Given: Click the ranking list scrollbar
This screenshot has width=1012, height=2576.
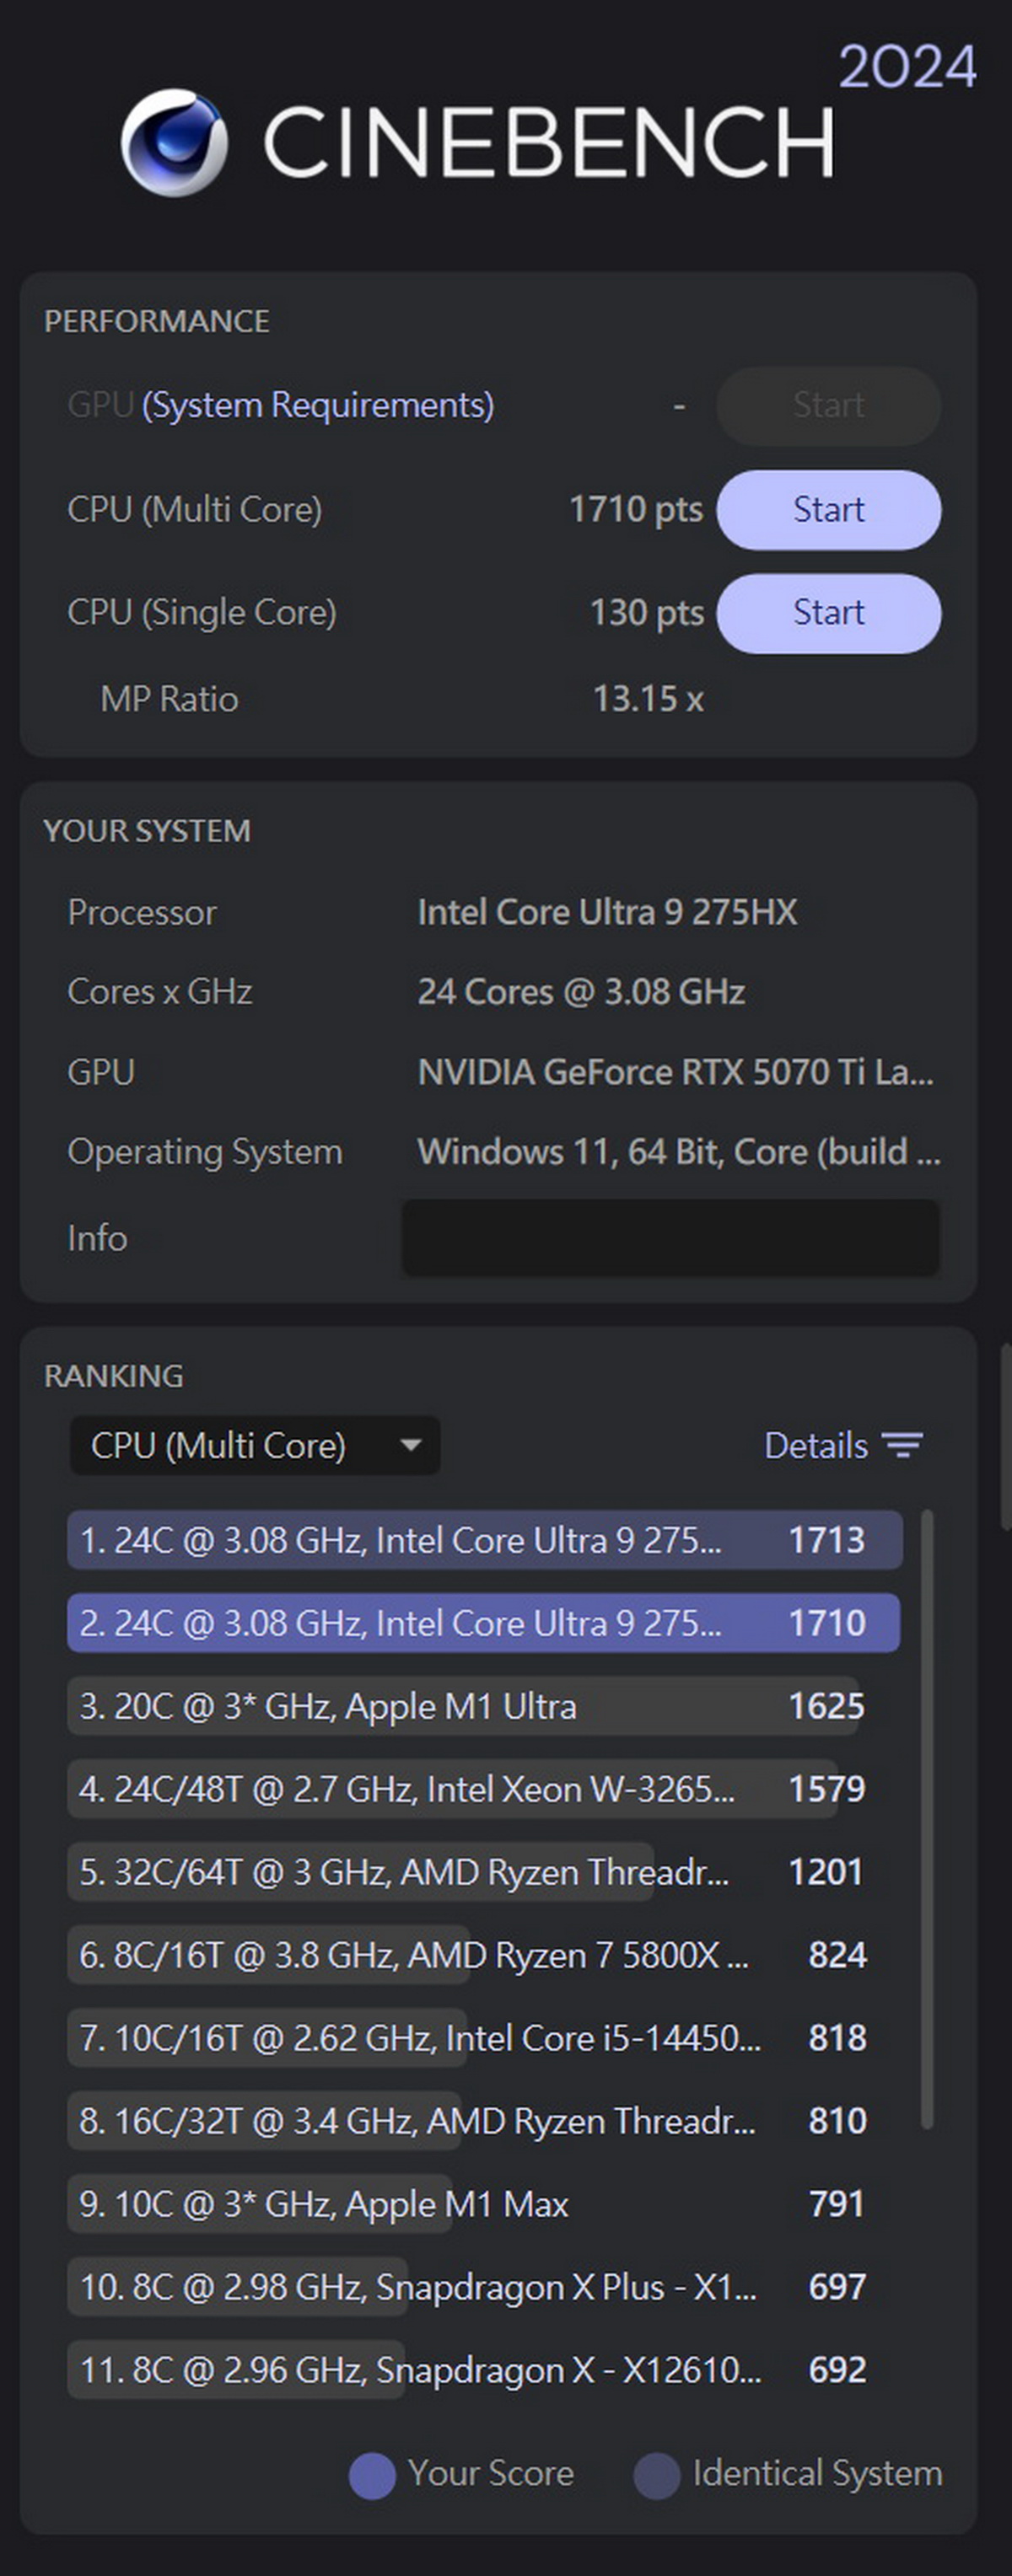Looking at the screenshot, I should click(x=927, y=1820).
